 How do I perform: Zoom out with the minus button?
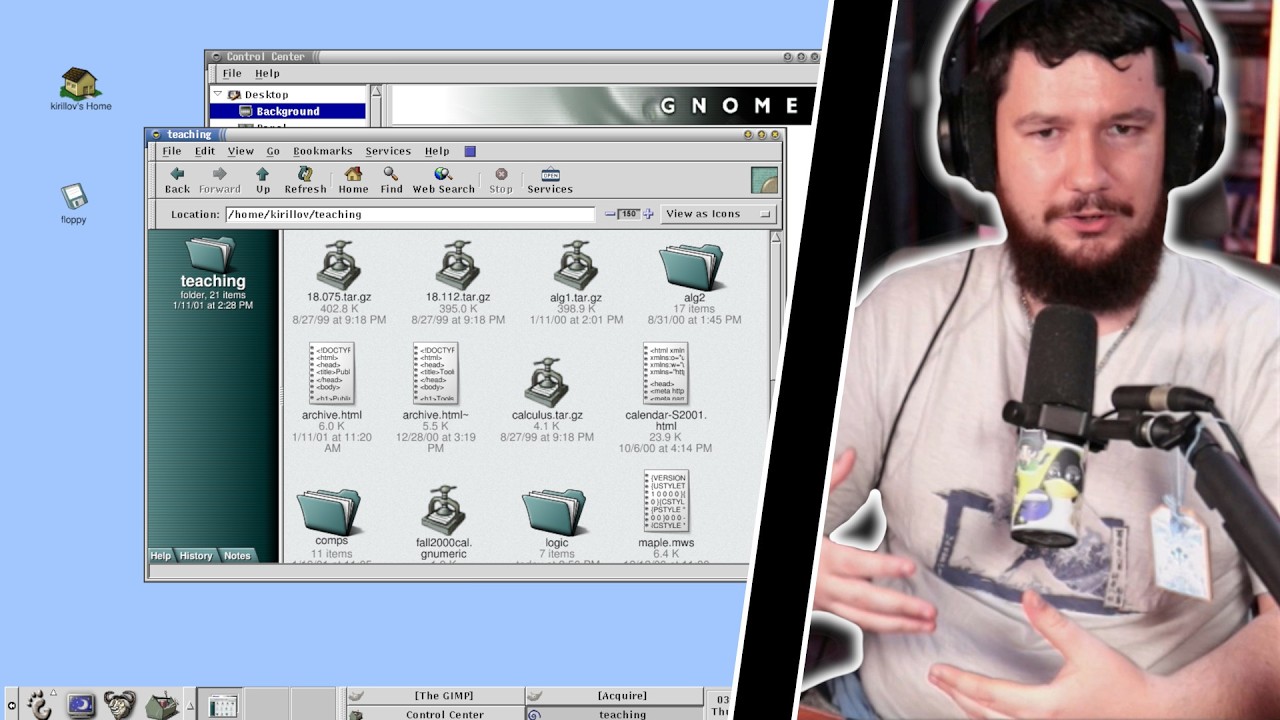610,214
